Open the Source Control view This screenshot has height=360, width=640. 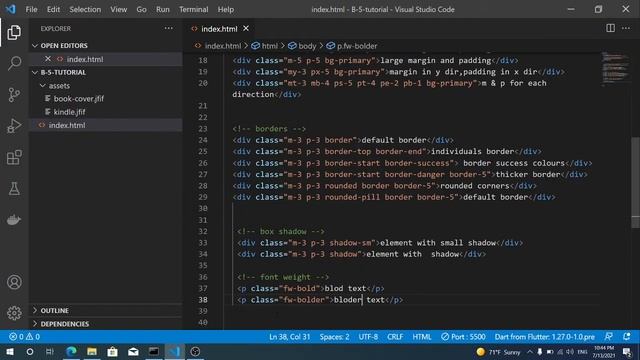click(x=14, y=95)
